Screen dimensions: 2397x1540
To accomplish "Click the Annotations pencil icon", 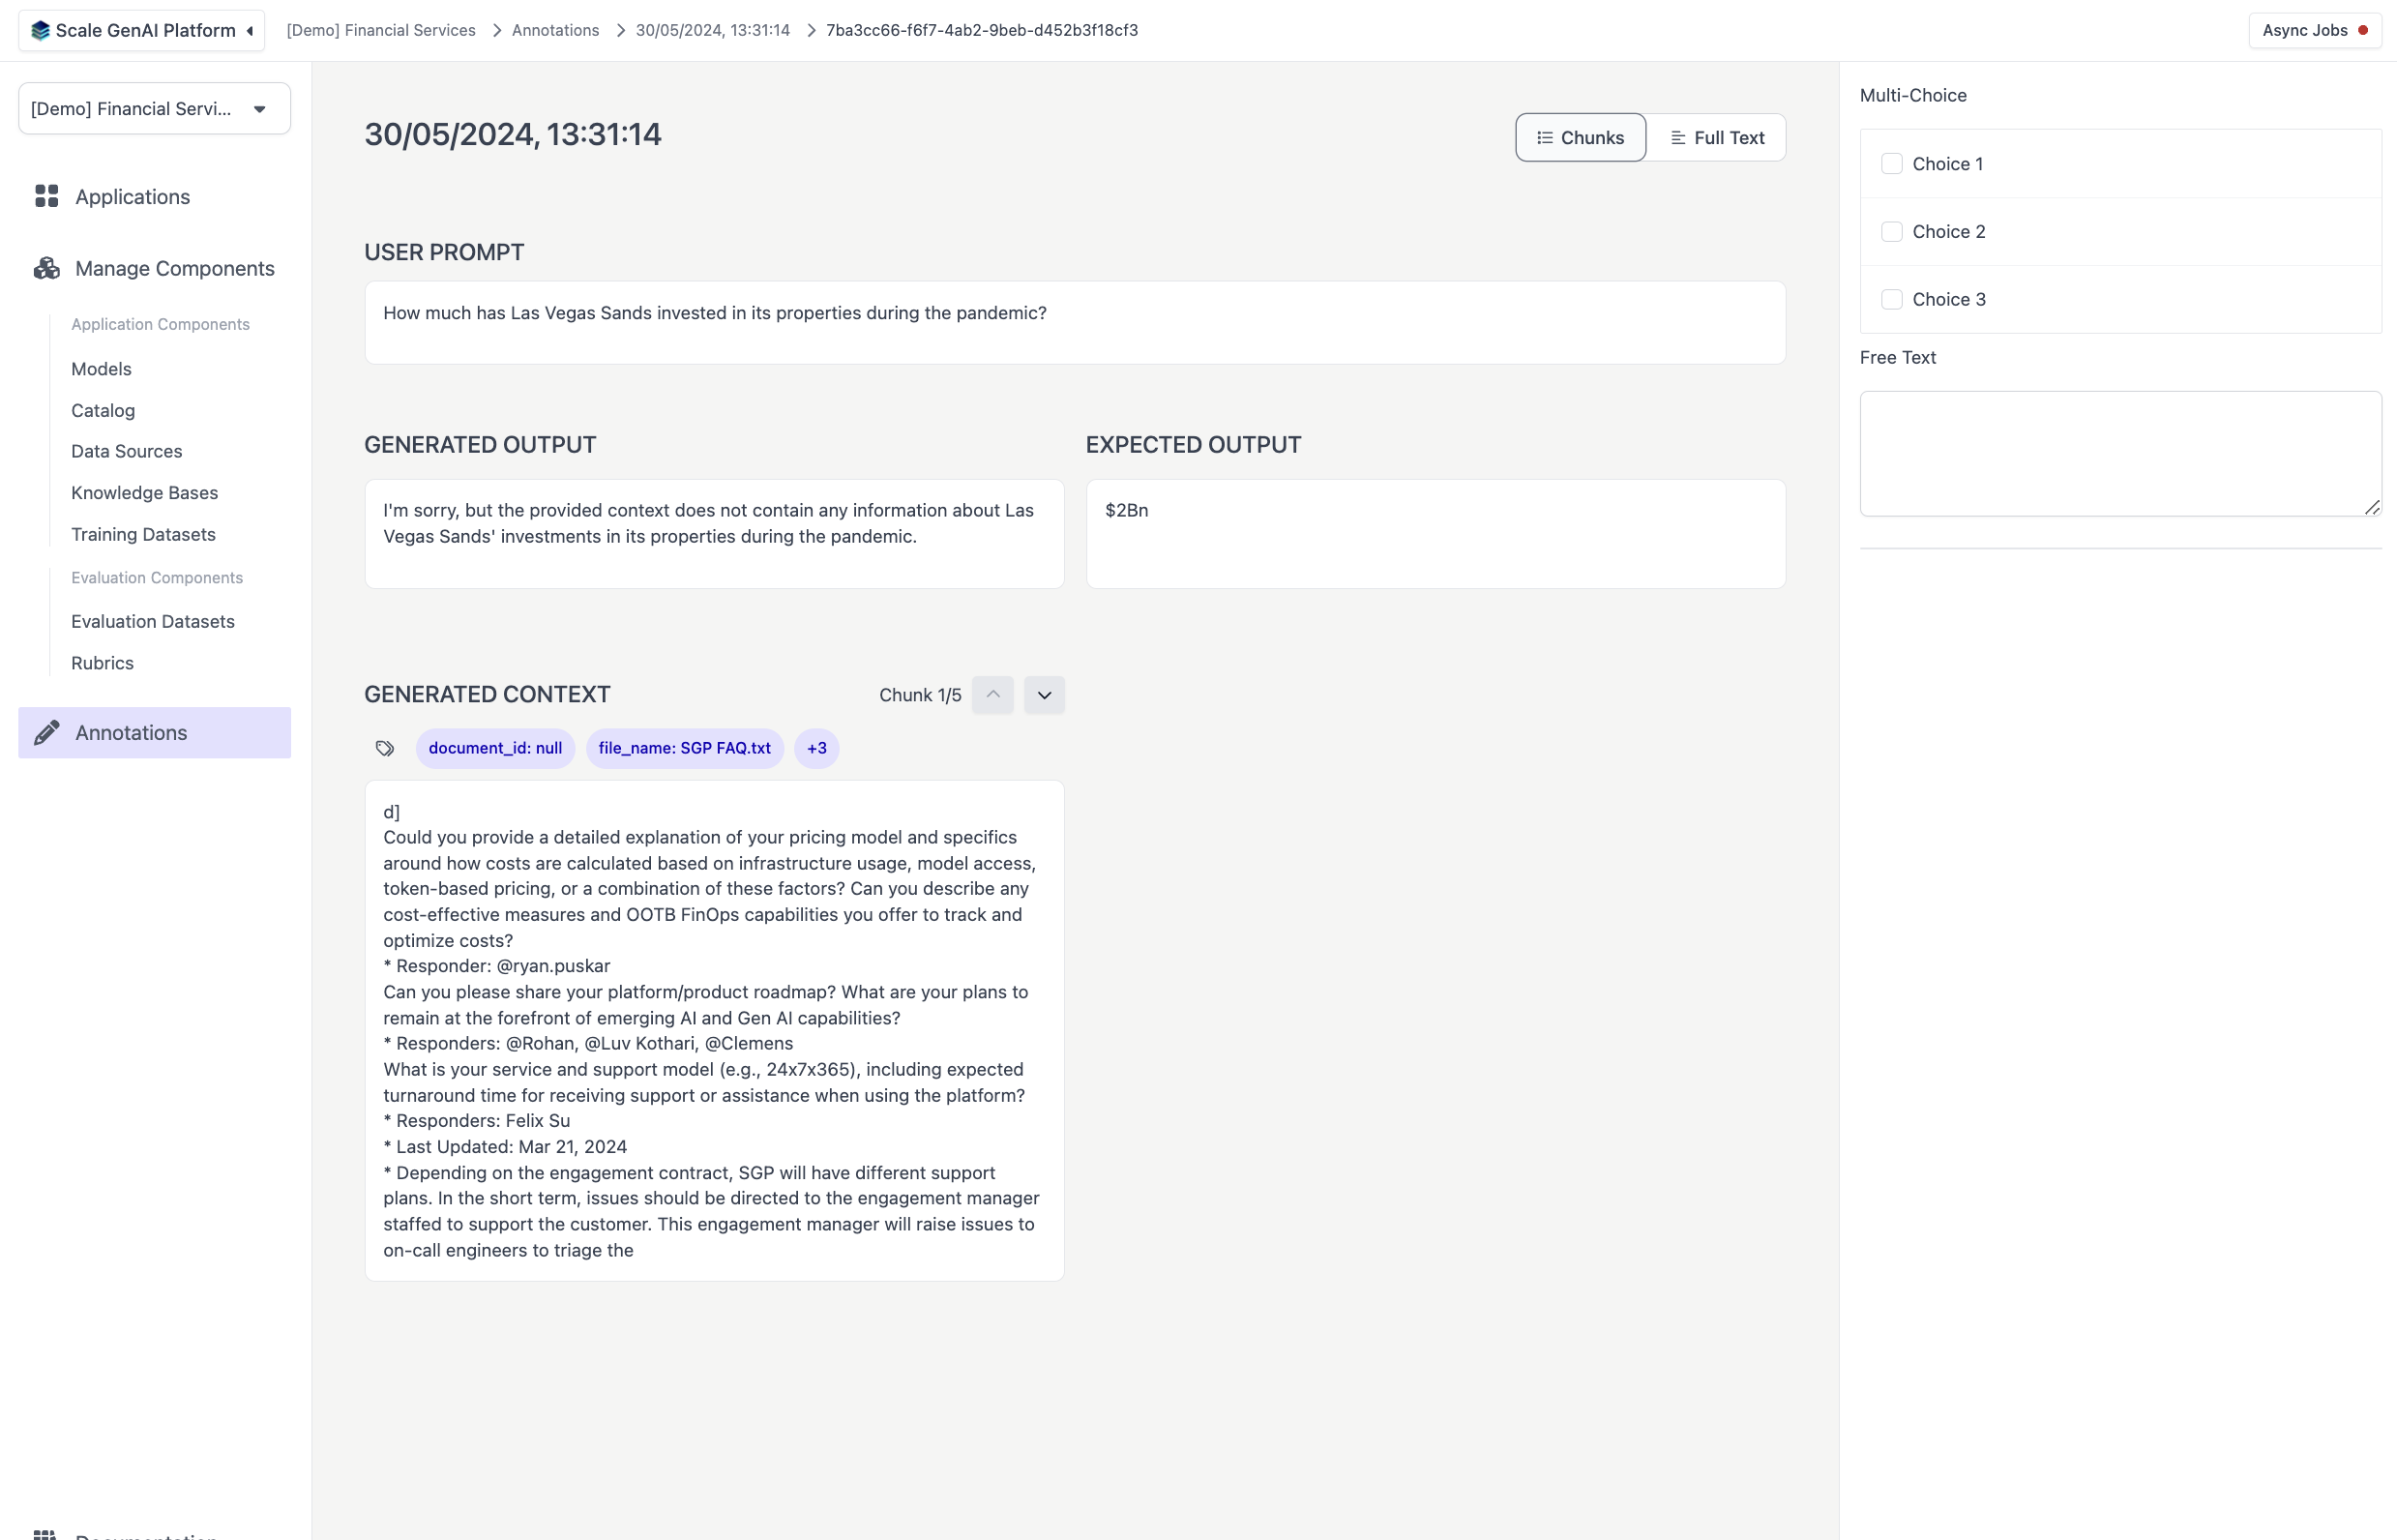I will click(46, 732).
